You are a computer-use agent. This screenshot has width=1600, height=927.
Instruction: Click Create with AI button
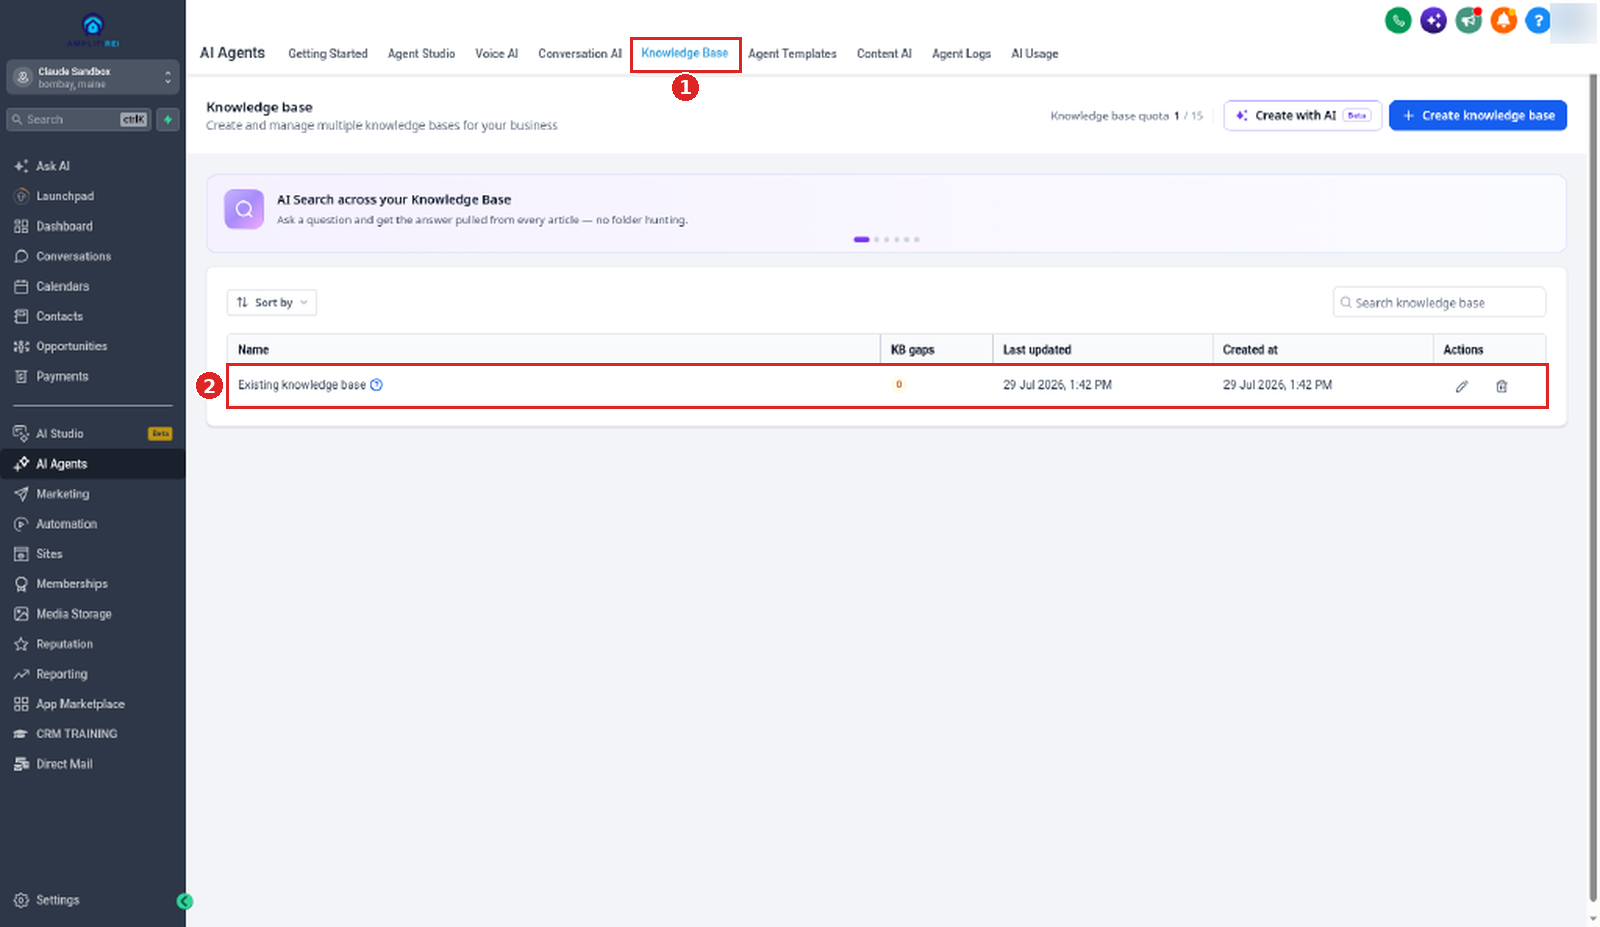(x=1303, y=116)
